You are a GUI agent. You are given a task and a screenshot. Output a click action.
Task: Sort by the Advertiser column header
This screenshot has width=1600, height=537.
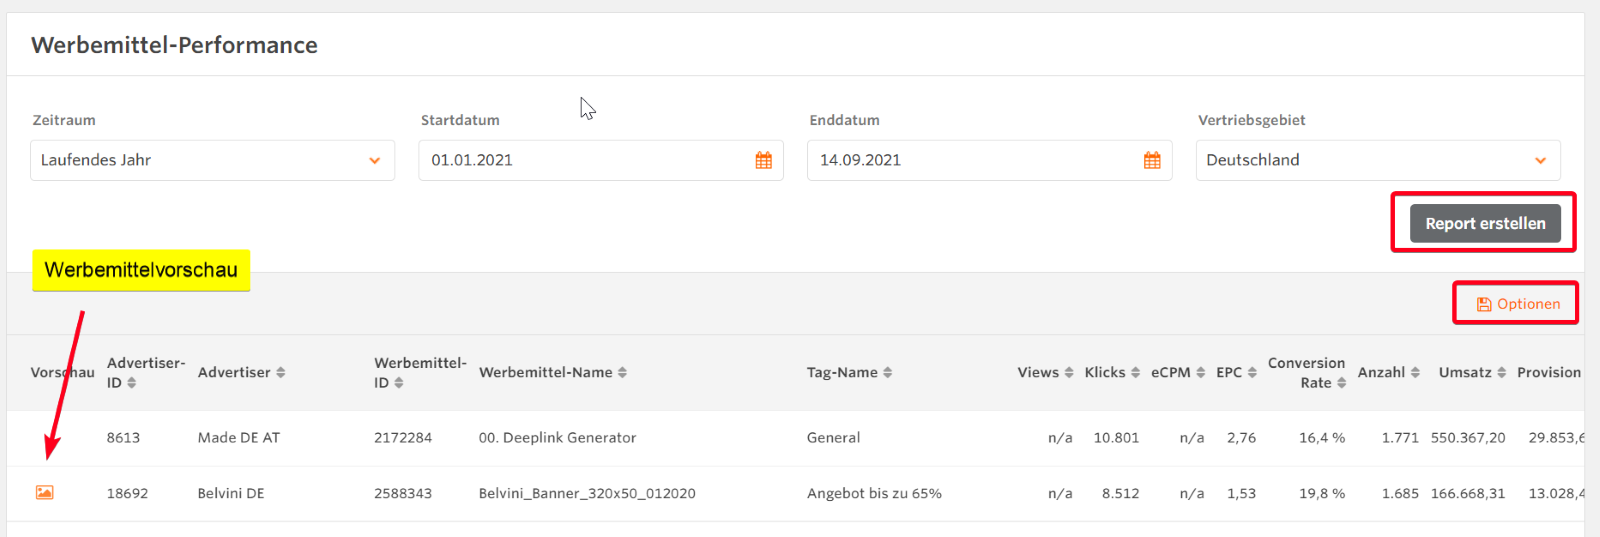(x=235, y=372)
